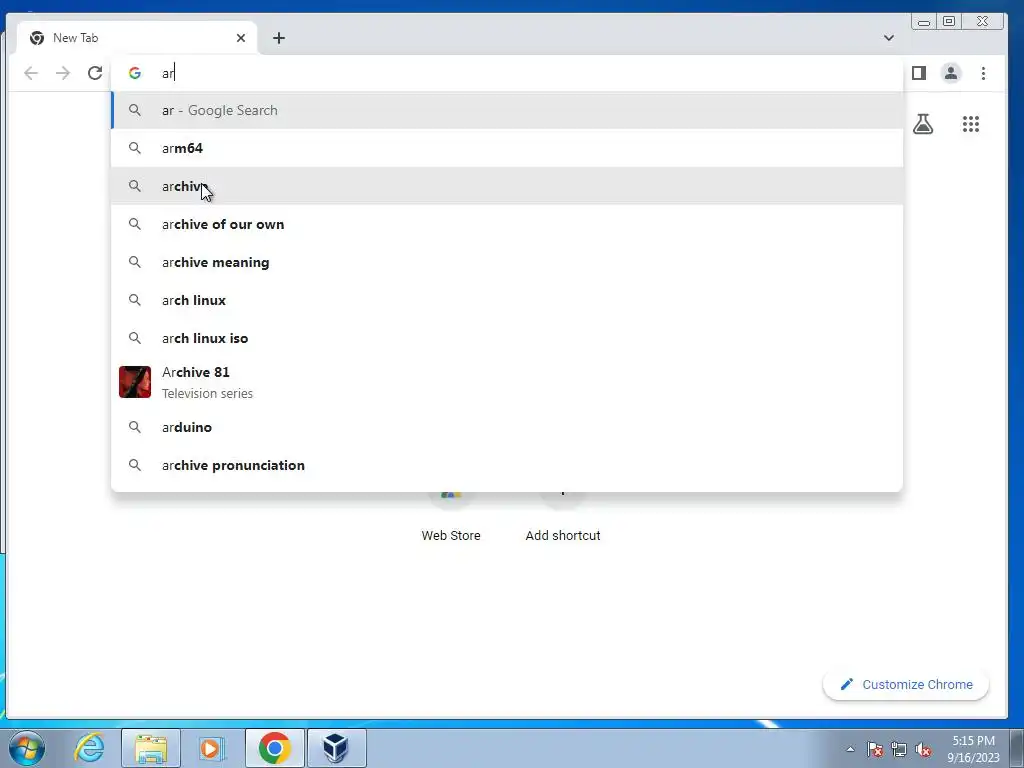Image resolution: width=1024 pixels, height=768 pixels.
Task: Click the Chrome taskbar icon
Action: (x=274, y=748)
